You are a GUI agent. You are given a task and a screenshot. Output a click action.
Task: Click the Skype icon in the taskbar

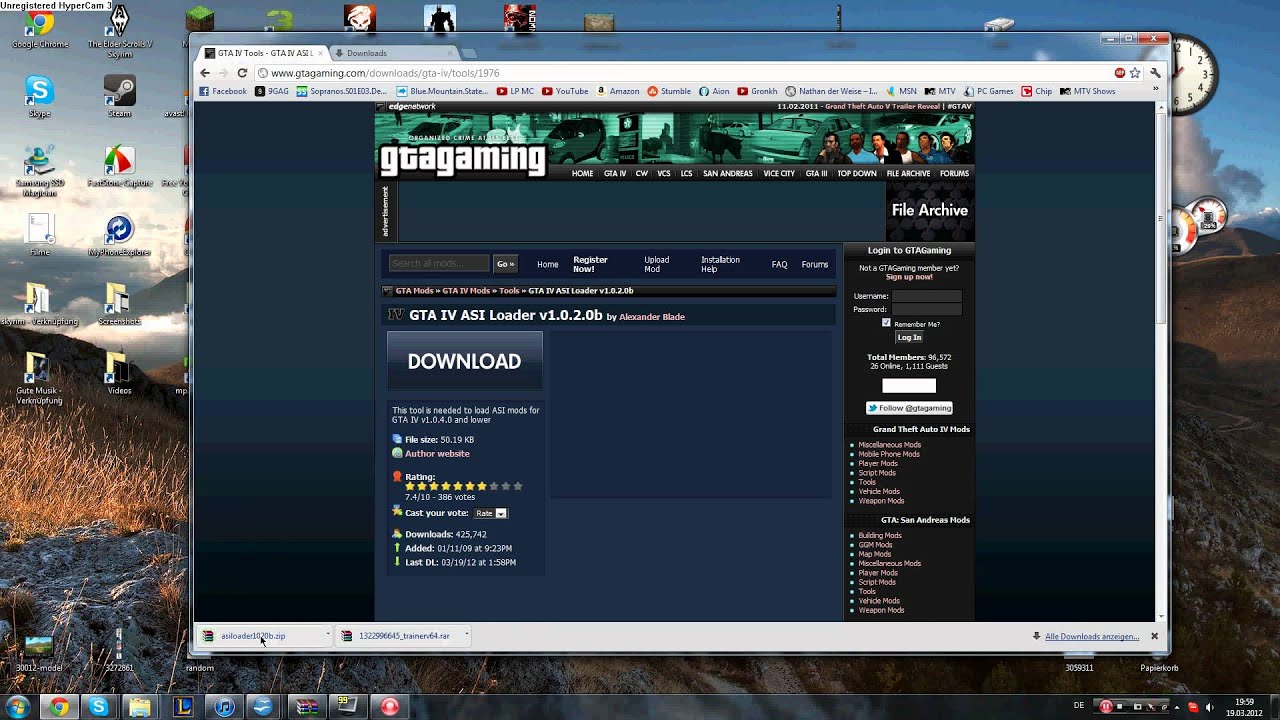[x=98, y=707]
